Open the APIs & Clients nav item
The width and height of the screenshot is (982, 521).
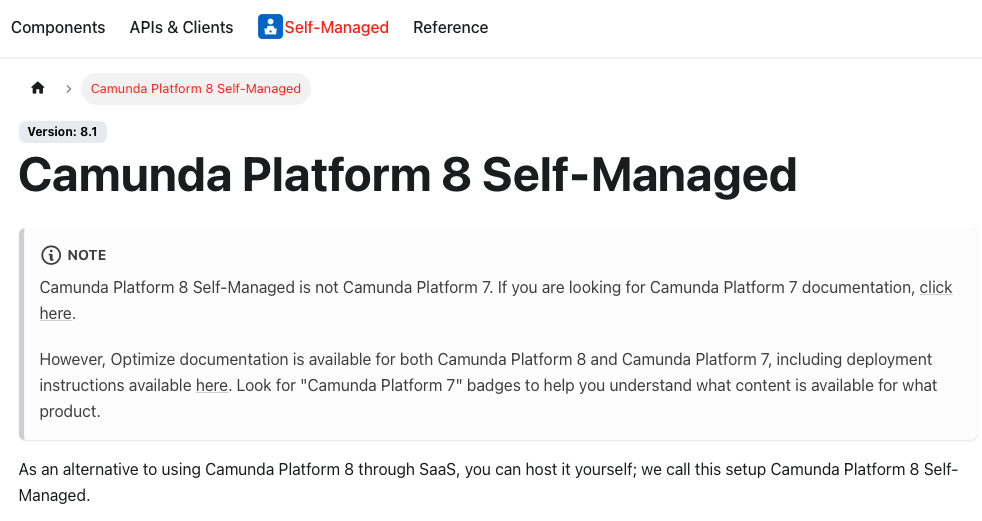[x=181, y=27]
